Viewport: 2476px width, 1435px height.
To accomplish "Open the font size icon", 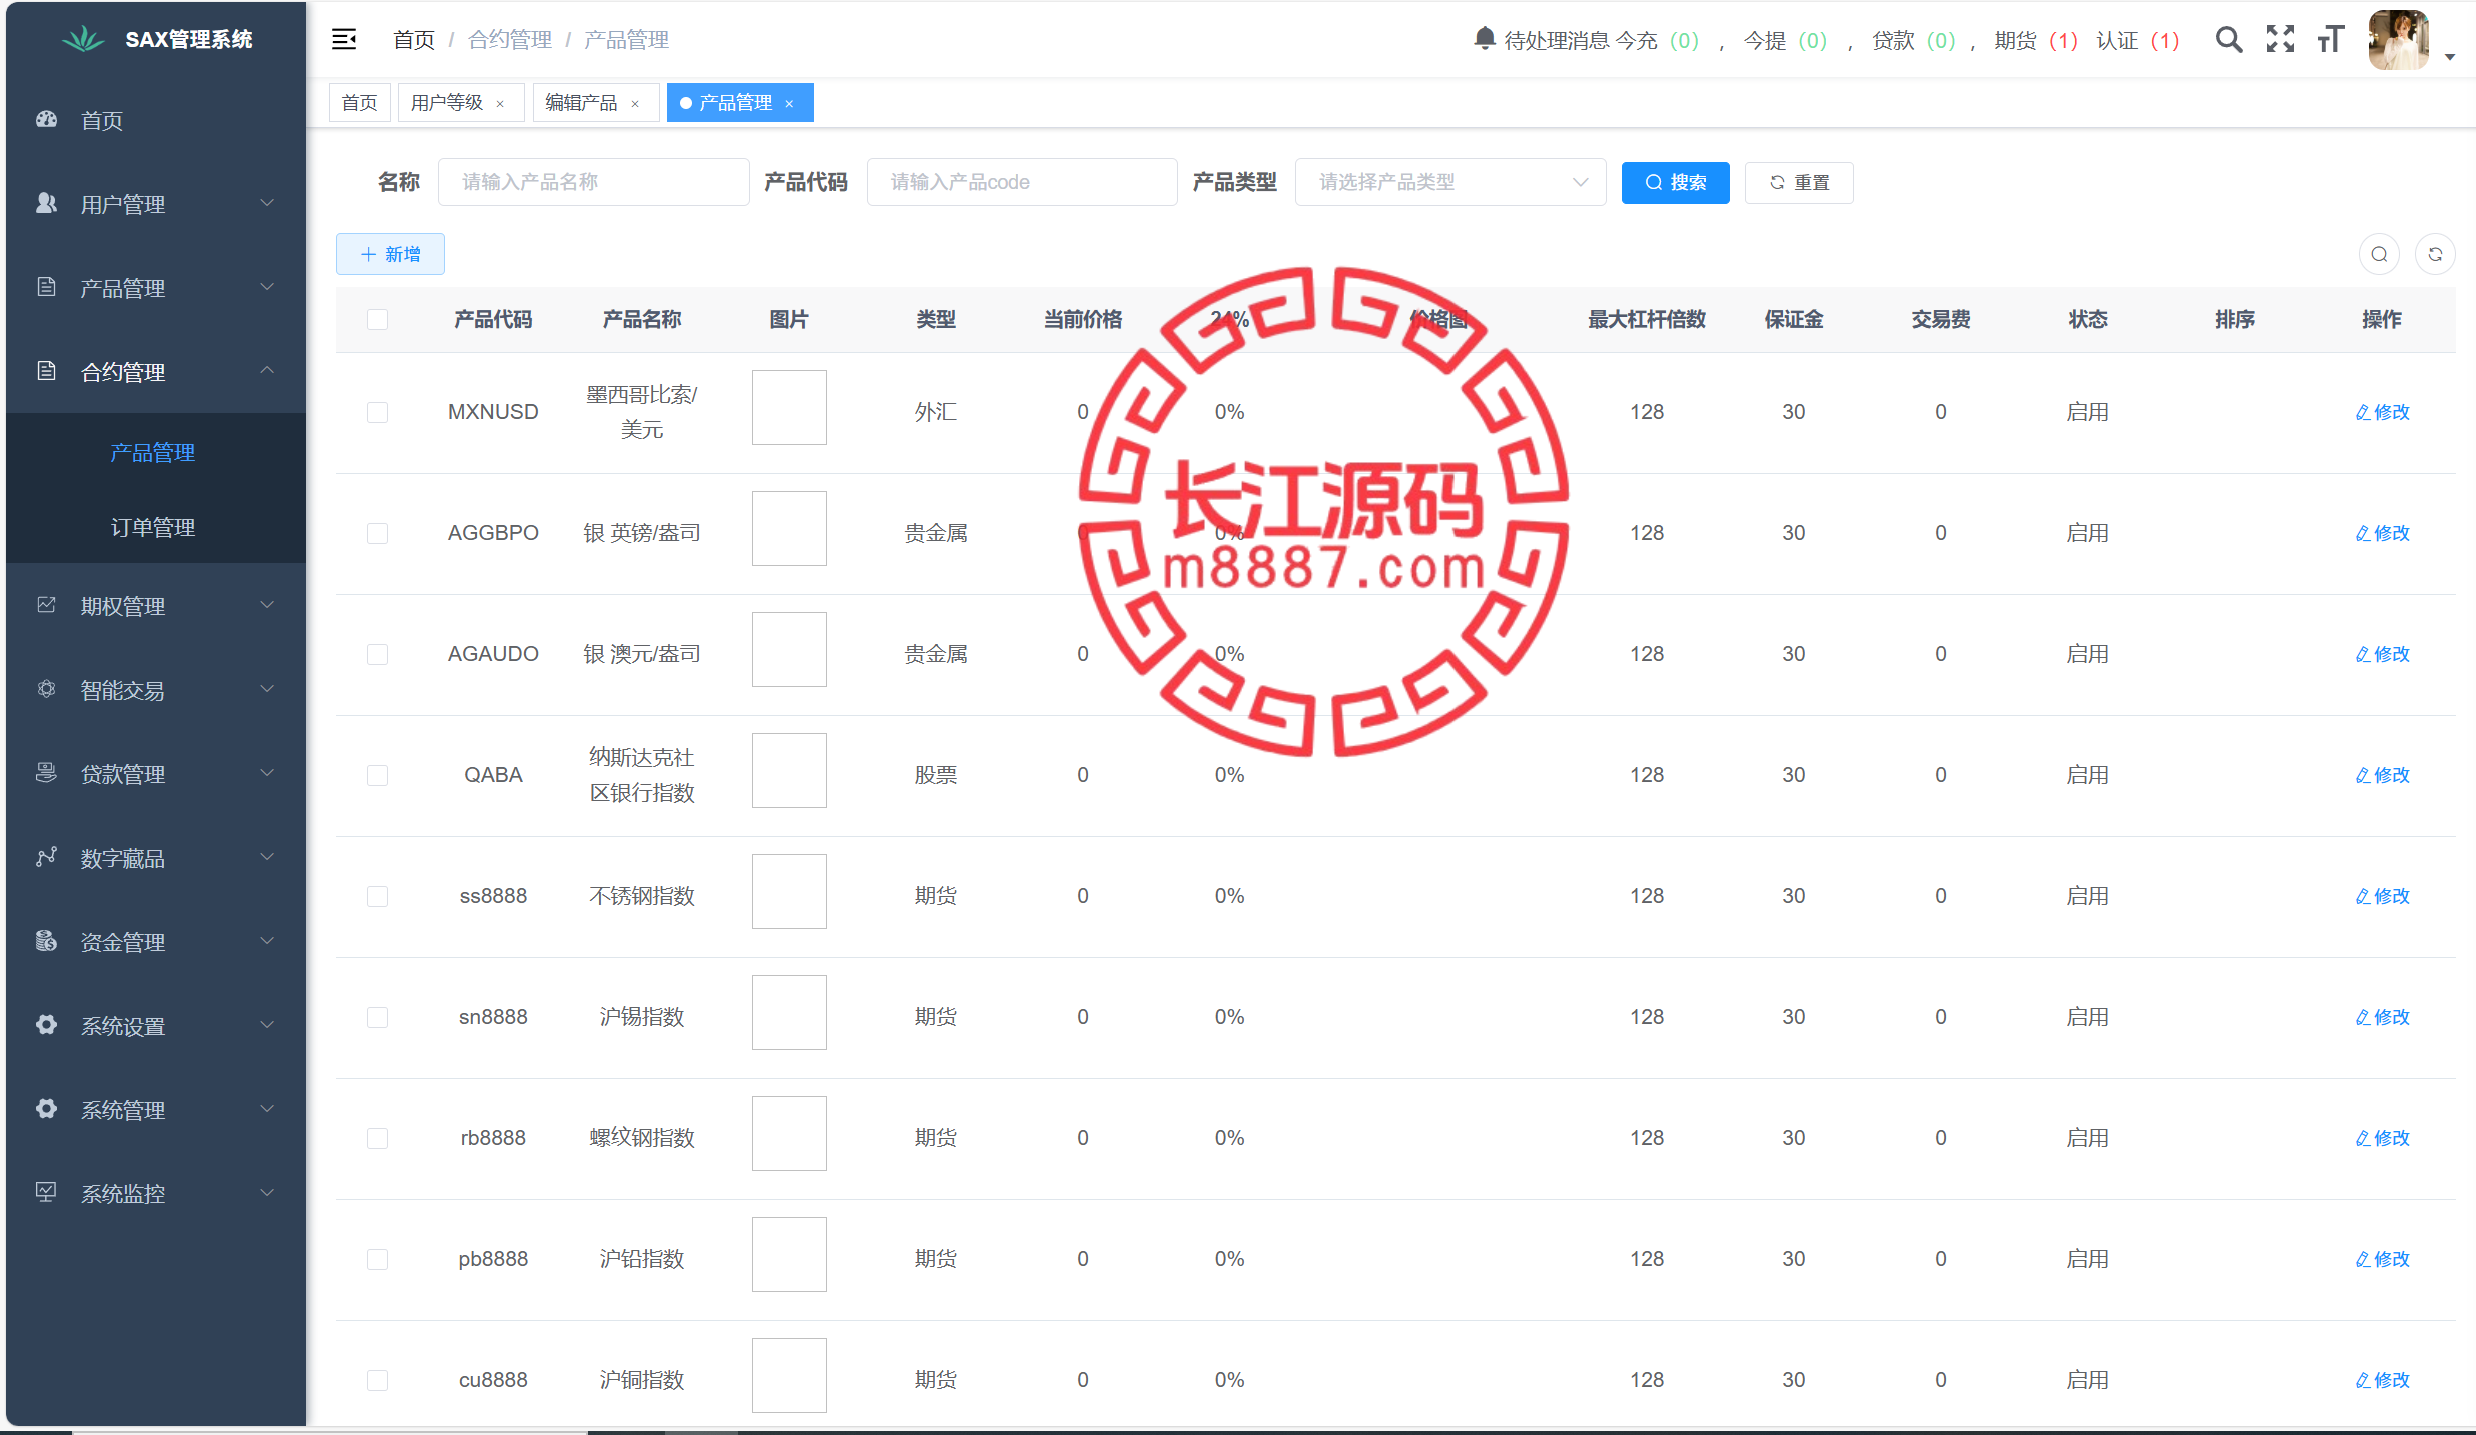I will point(2331,40).
